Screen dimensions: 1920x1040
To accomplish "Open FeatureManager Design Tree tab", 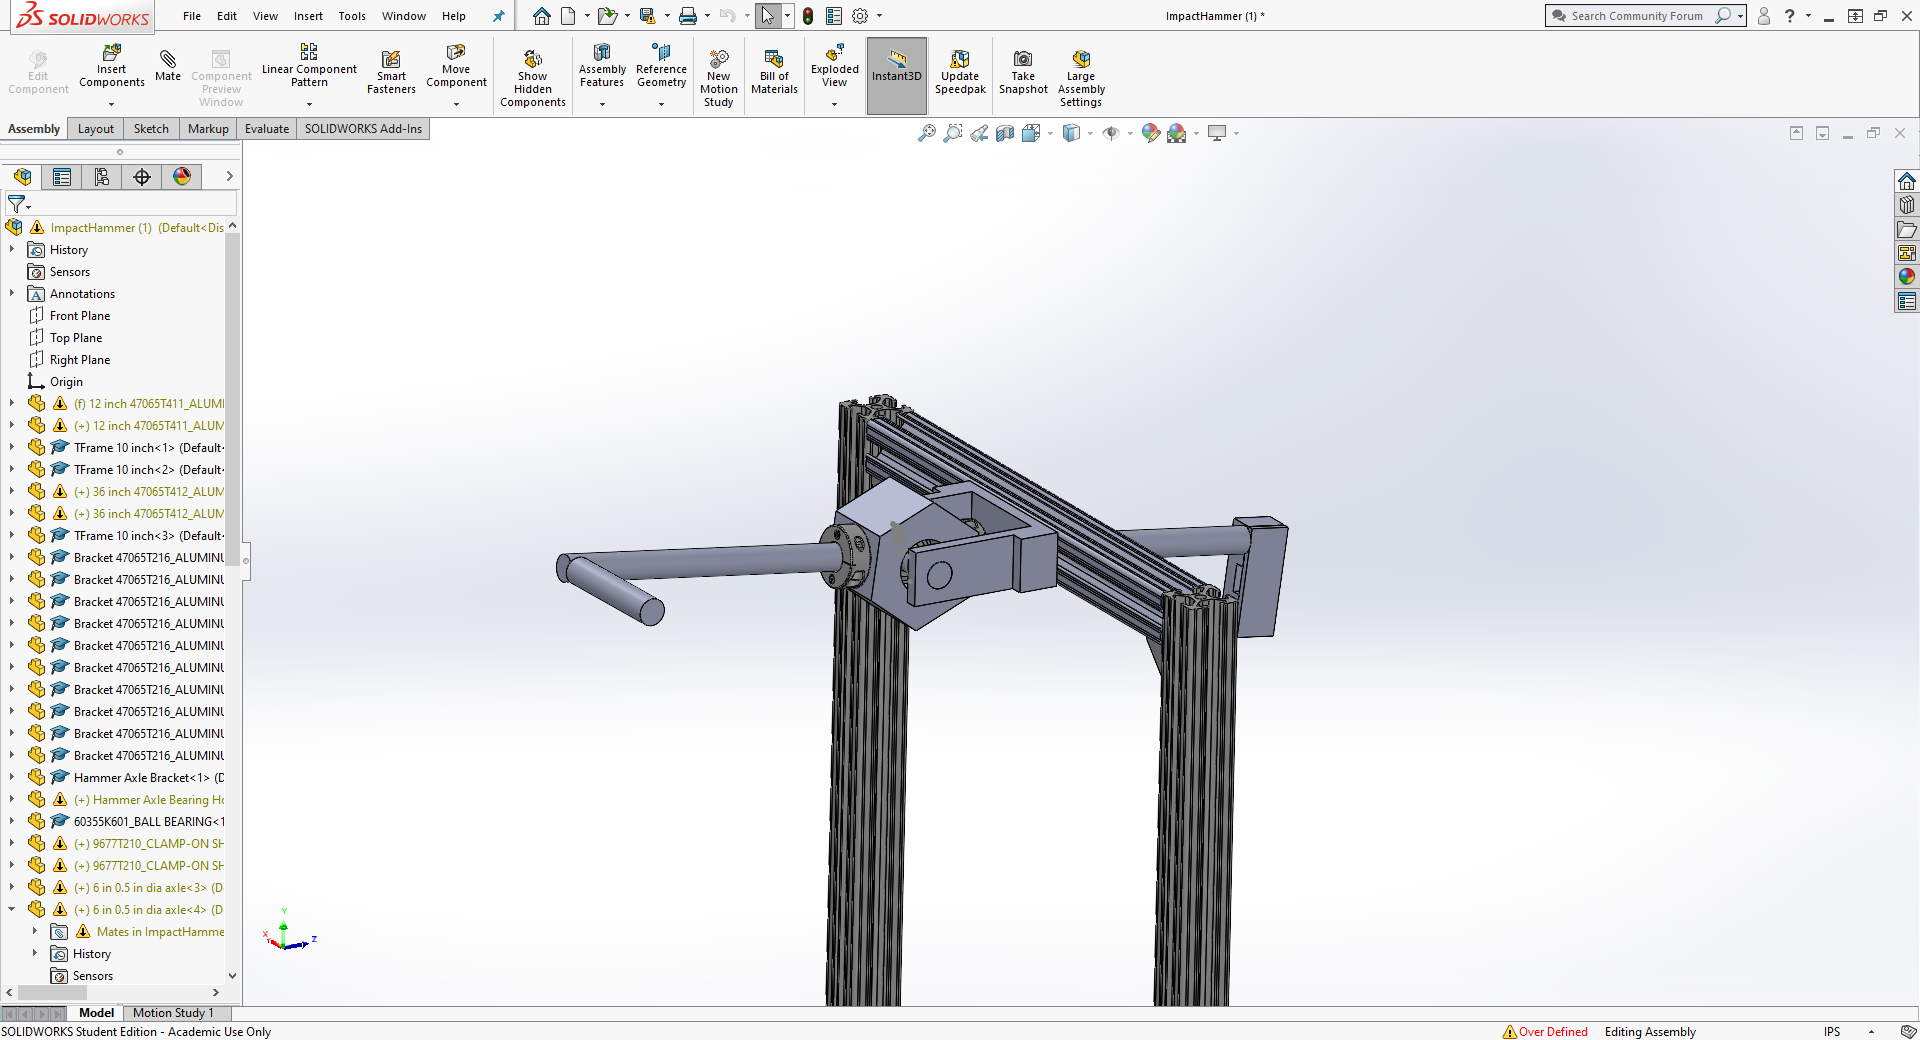I will click(22, 177).
